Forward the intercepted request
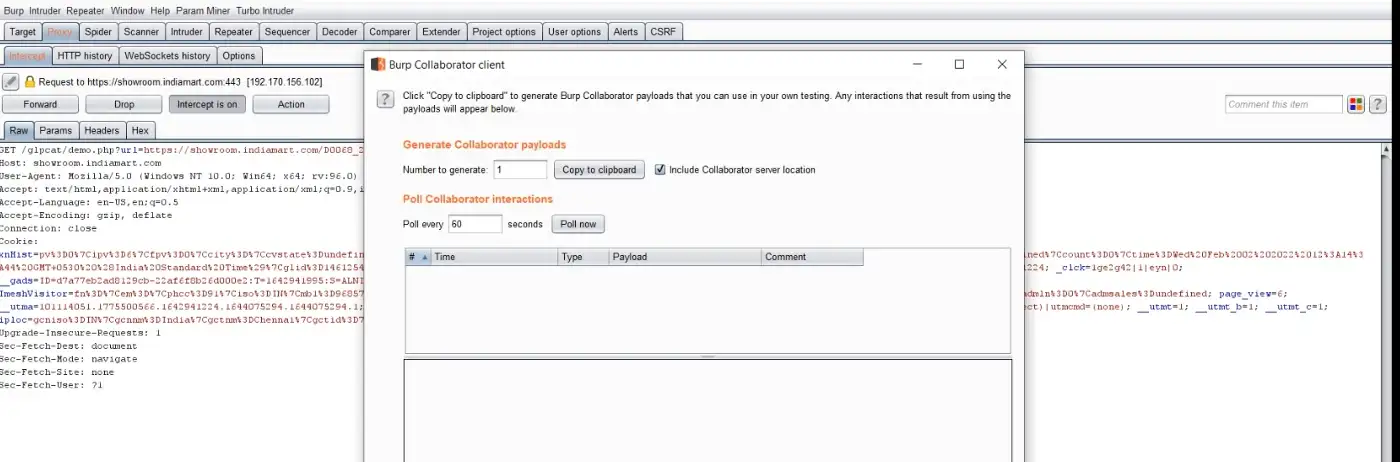 (40, 104)
